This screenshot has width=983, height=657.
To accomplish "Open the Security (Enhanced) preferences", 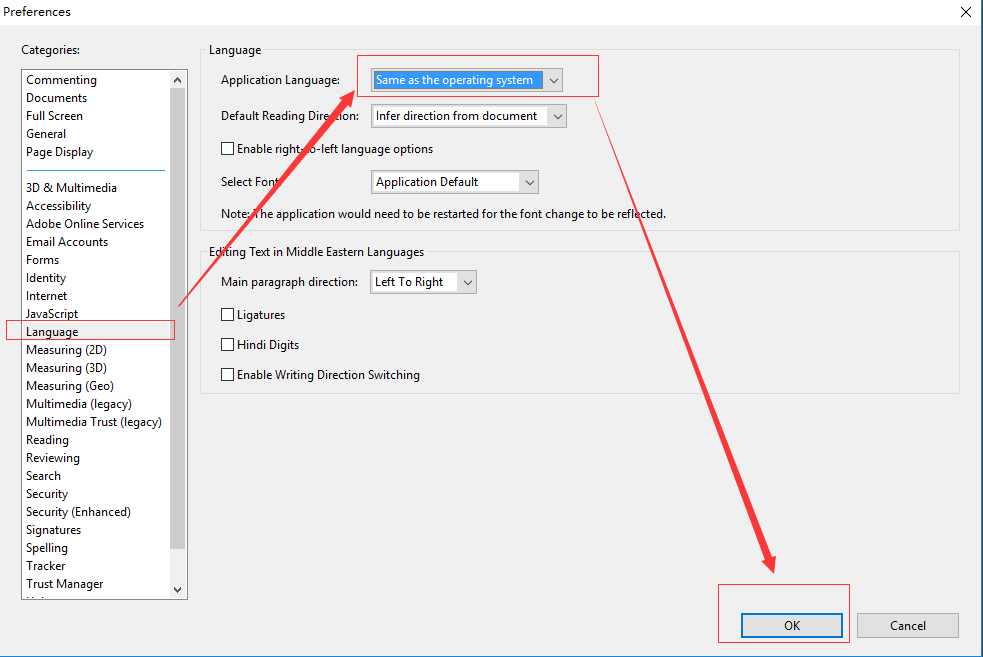I will [x=78, y=511].
